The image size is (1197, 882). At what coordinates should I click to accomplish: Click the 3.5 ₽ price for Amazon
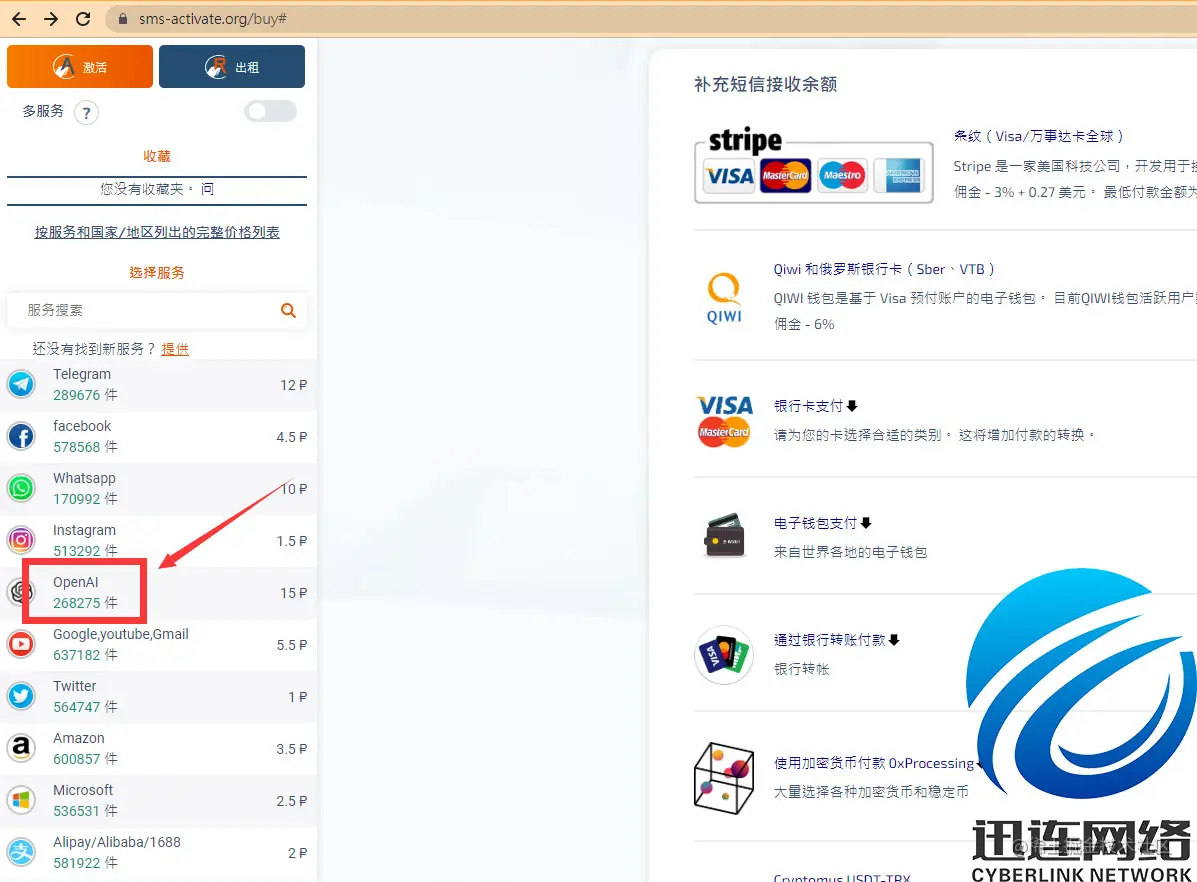(x=292, y=748)
